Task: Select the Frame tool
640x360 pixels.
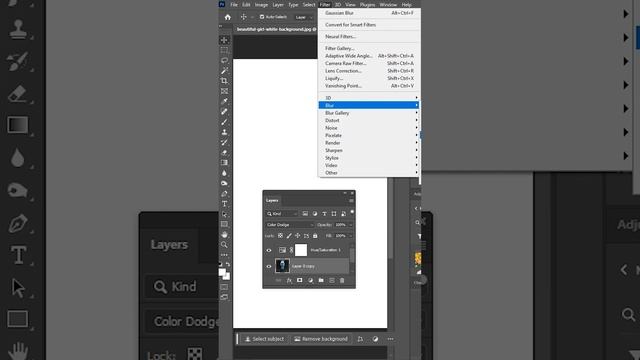Action: pyautogui.click(x=224, y=91)
